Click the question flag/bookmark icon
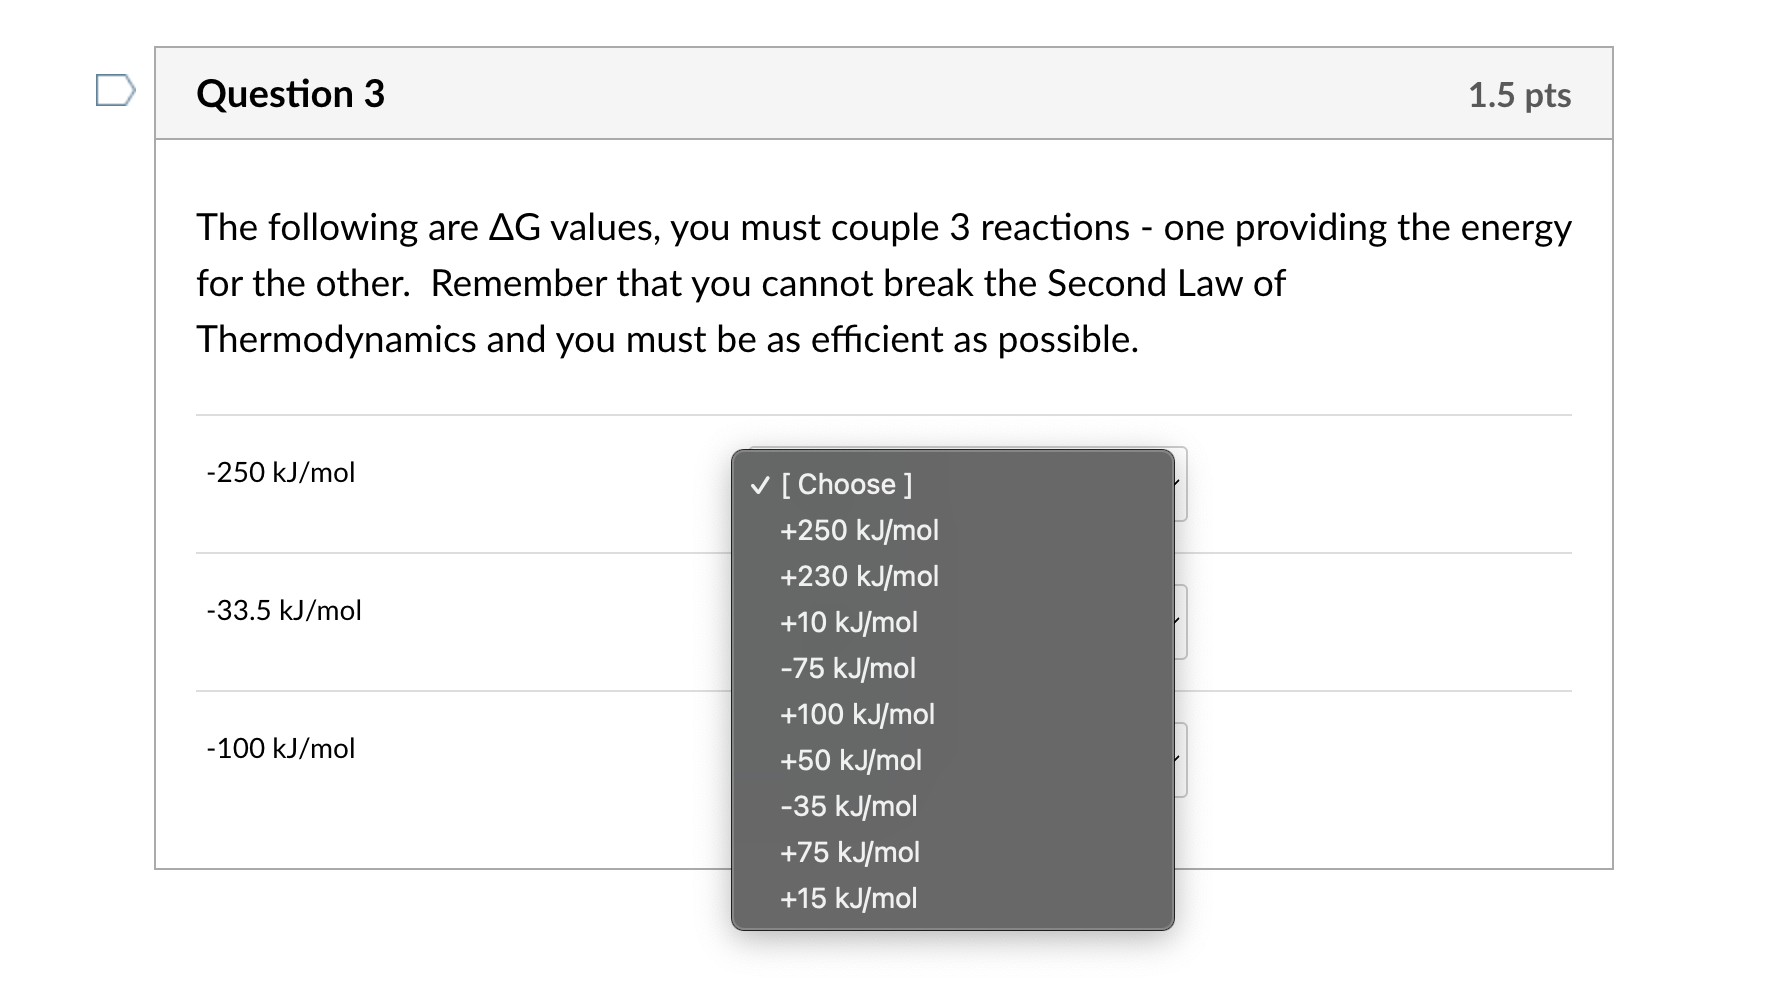1784x990 pixels. [x=113, y=92]
